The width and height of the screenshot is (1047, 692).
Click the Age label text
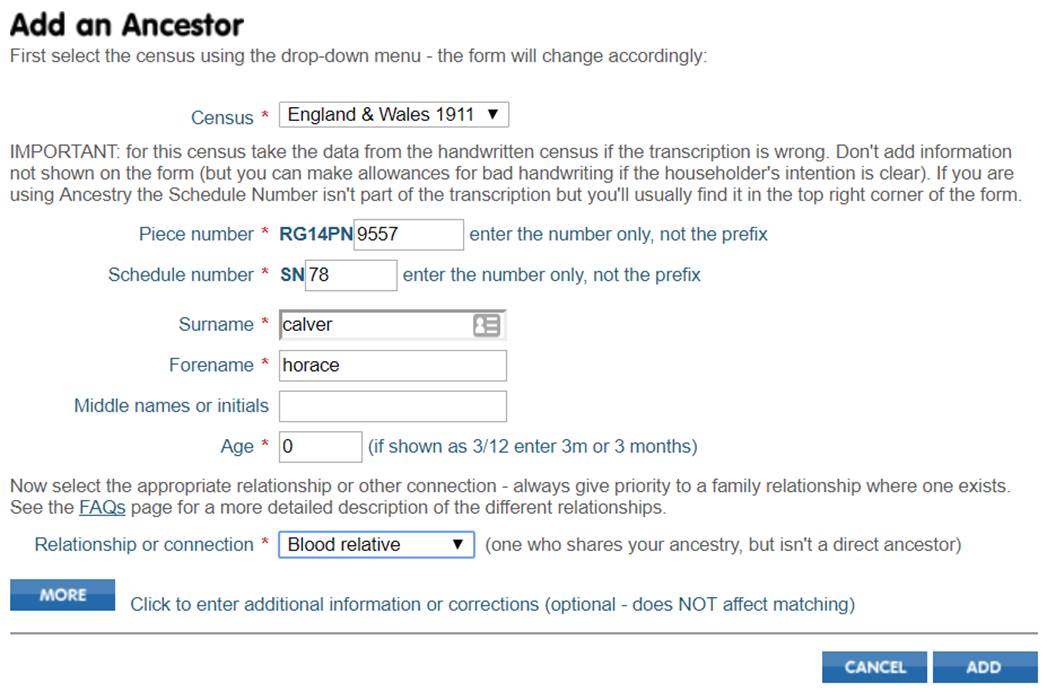click(237, 446)
